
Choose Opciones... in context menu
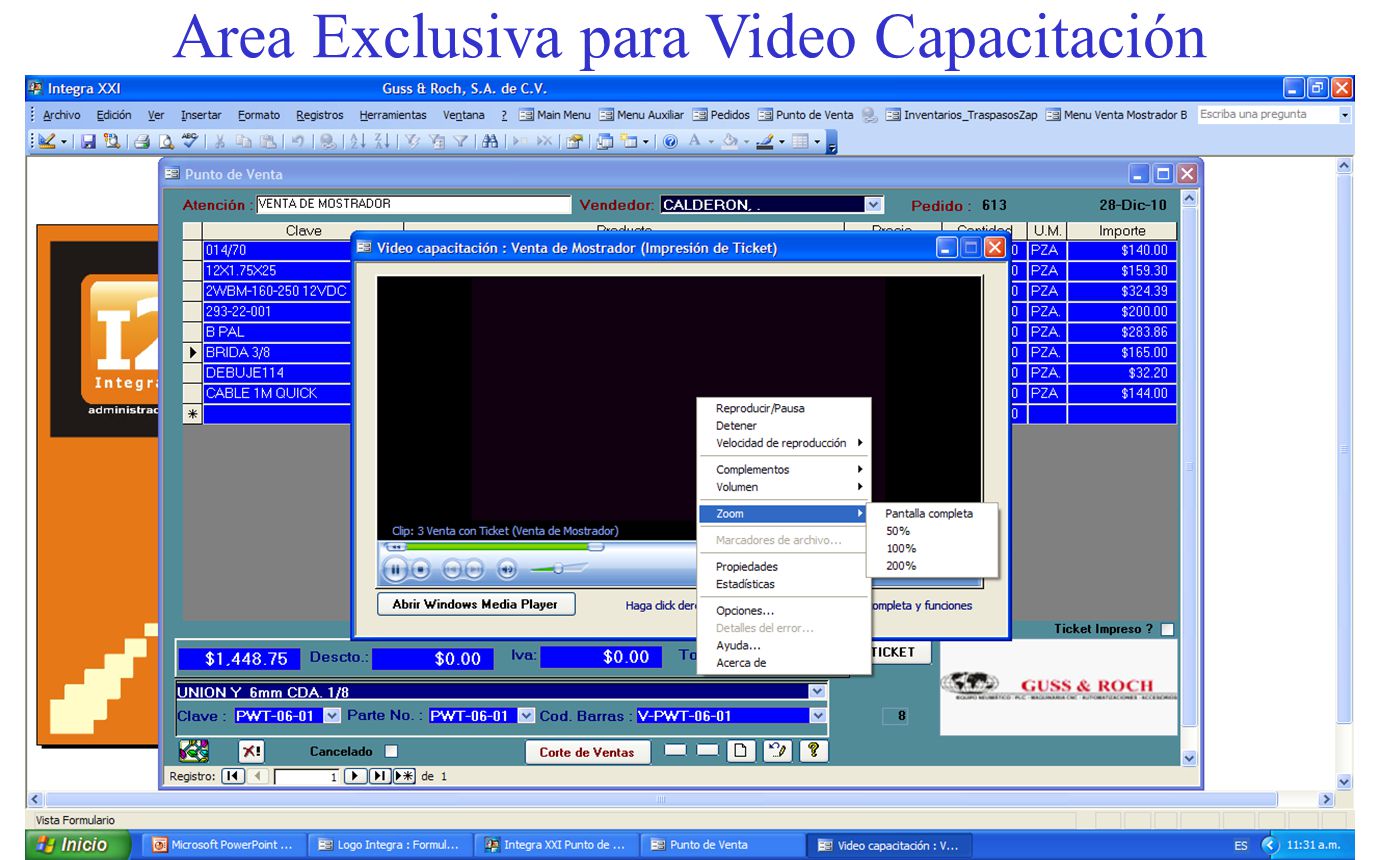(x=745, y=611)
